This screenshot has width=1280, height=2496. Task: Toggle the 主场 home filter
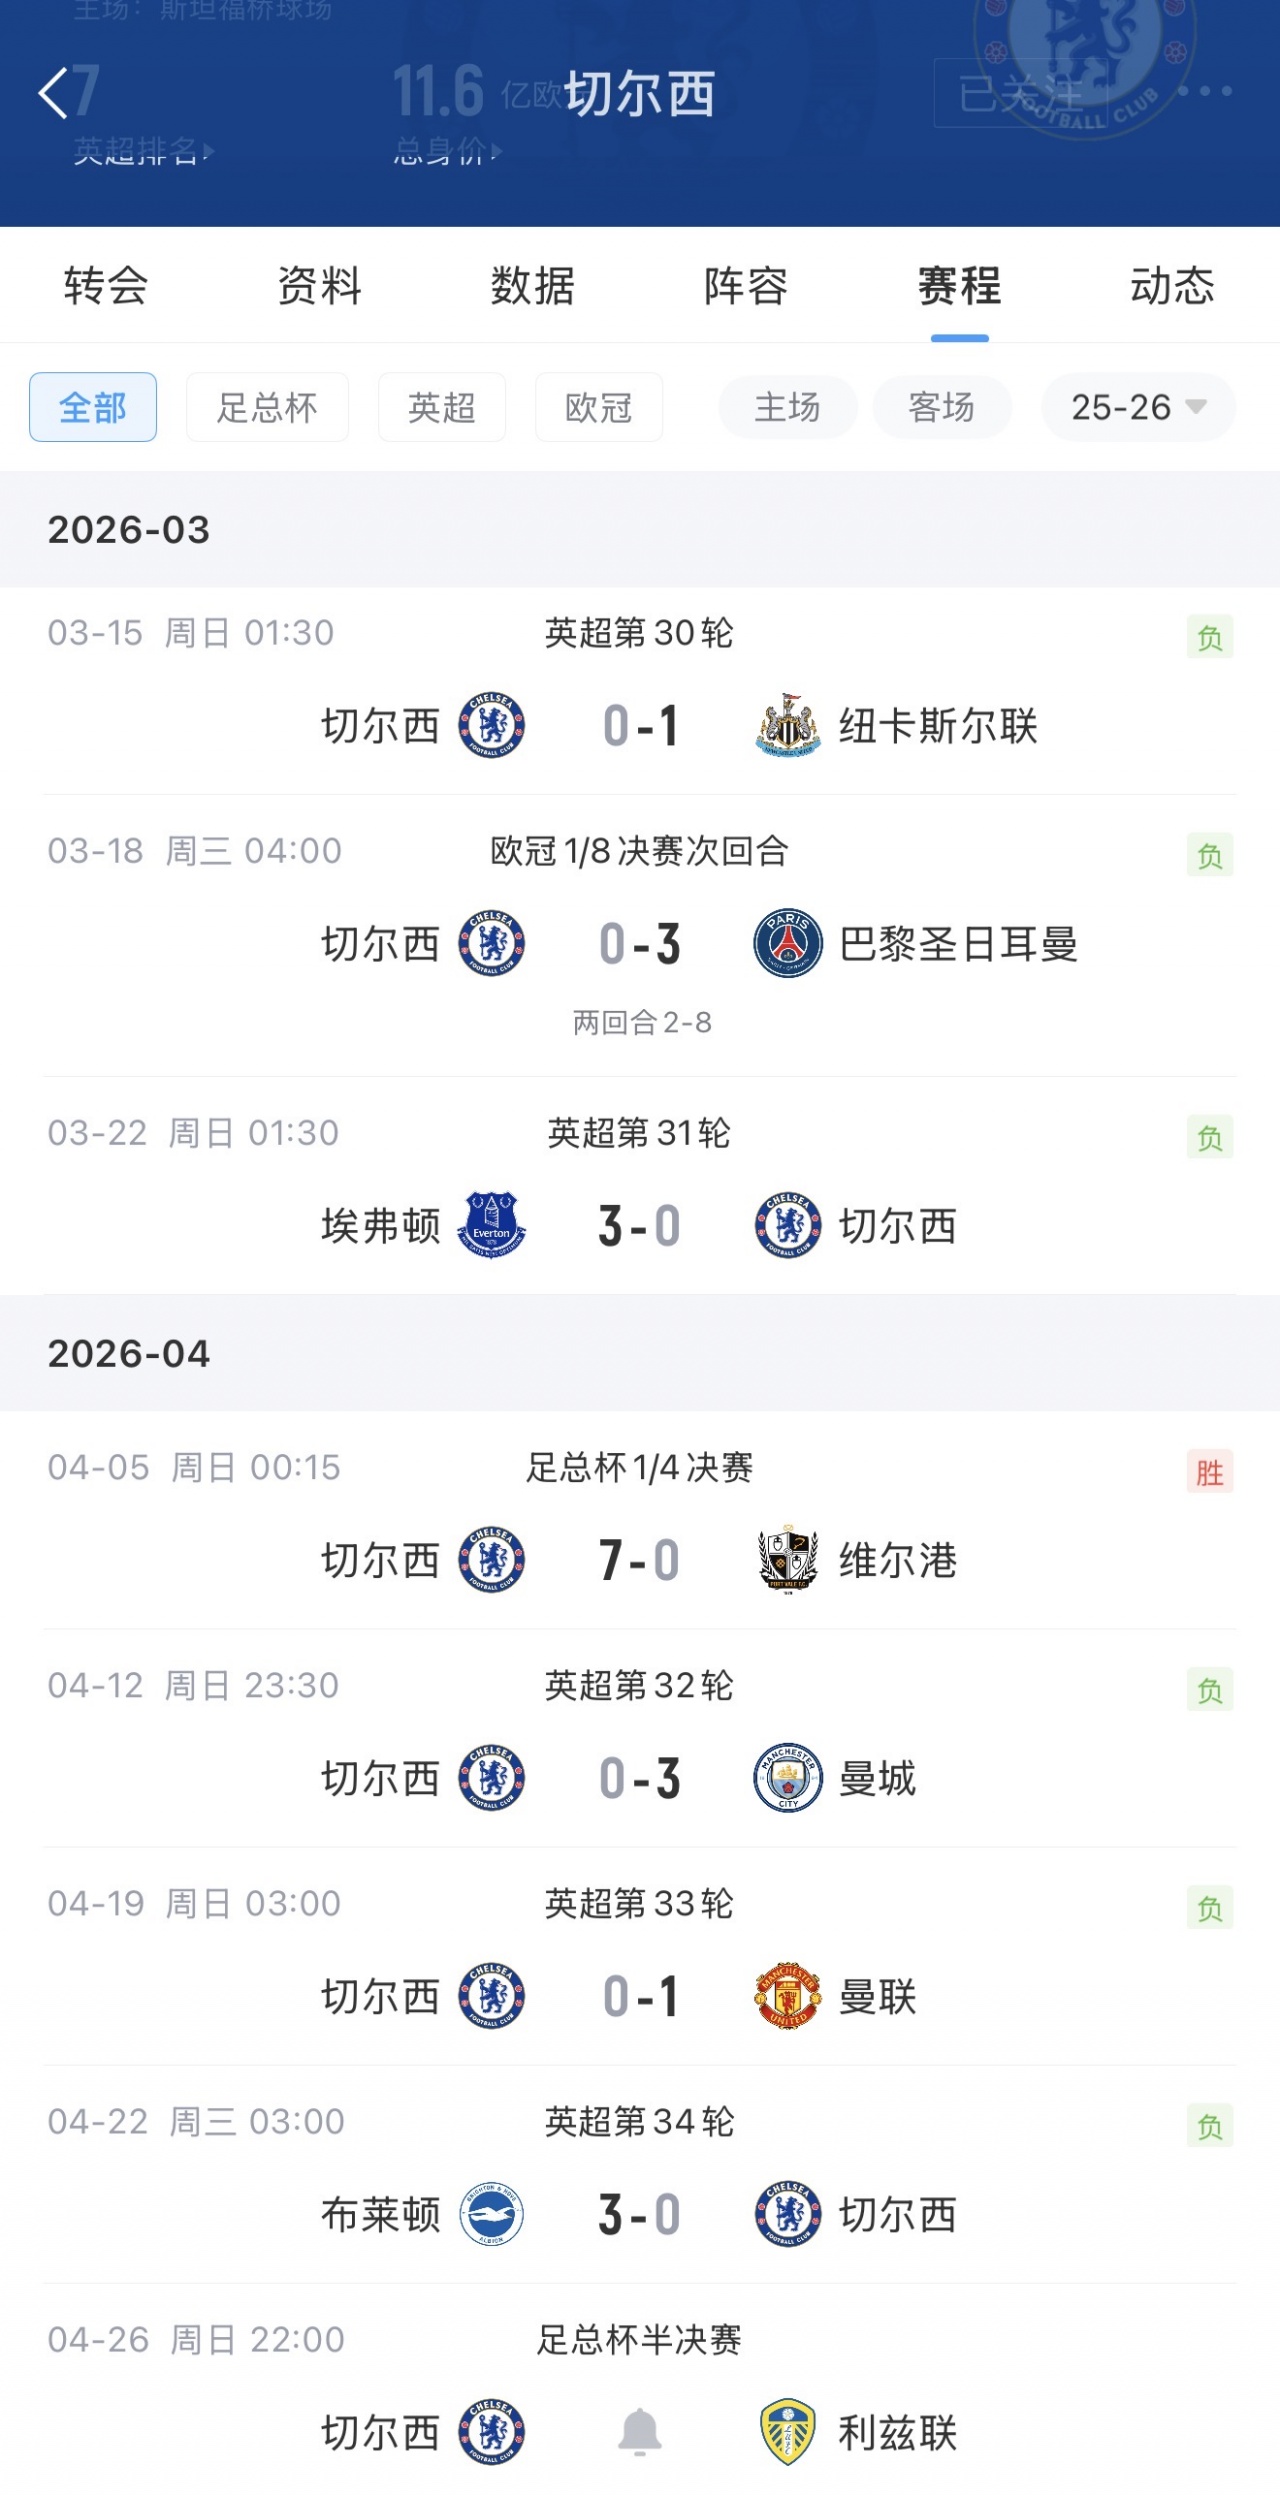pyautogui.click(x=787, y=407)
